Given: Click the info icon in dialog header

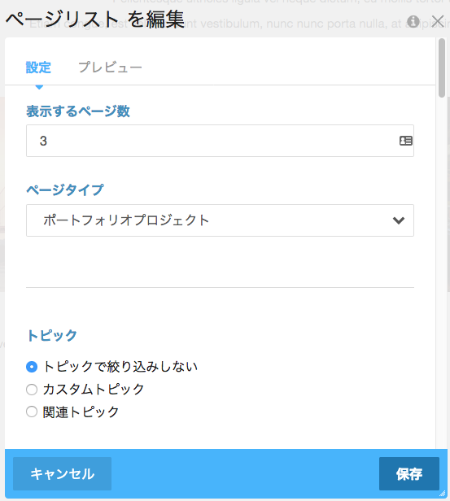Looking at the screenshot, I should 413,22.
